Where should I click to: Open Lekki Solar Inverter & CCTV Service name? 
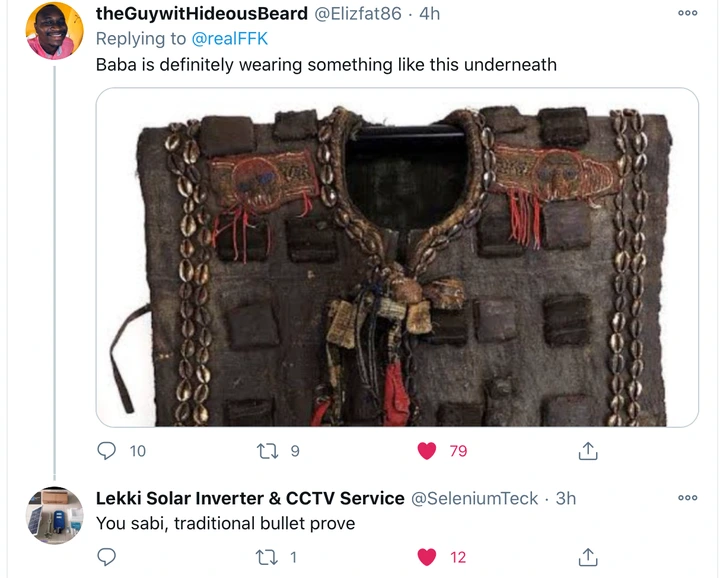pos(250,498)
